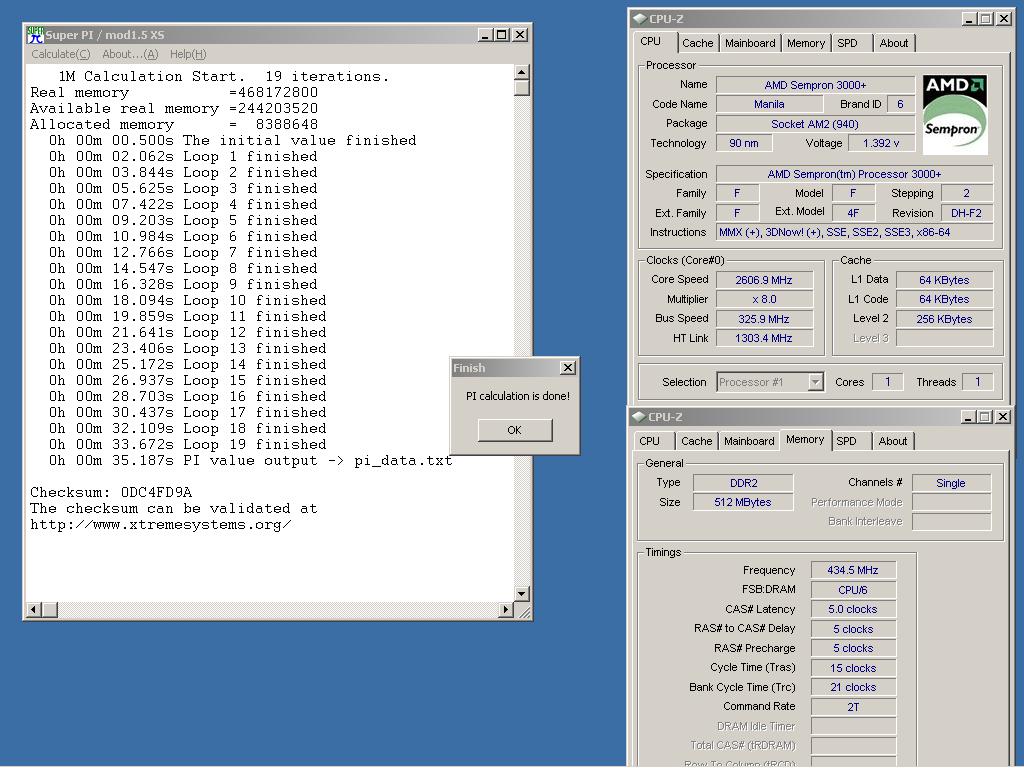The height and width of the screenshot is (768, 1024).
Task: Click the Checksum: 0DC4FD9A line
Action: 111,492
